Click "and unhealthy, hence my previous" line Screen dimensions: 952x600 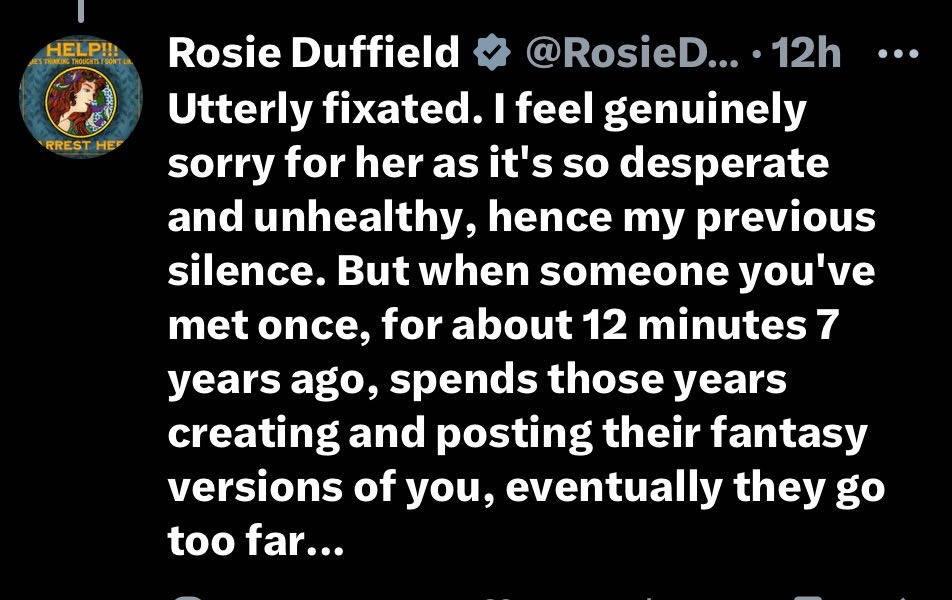tap(521, 218)
